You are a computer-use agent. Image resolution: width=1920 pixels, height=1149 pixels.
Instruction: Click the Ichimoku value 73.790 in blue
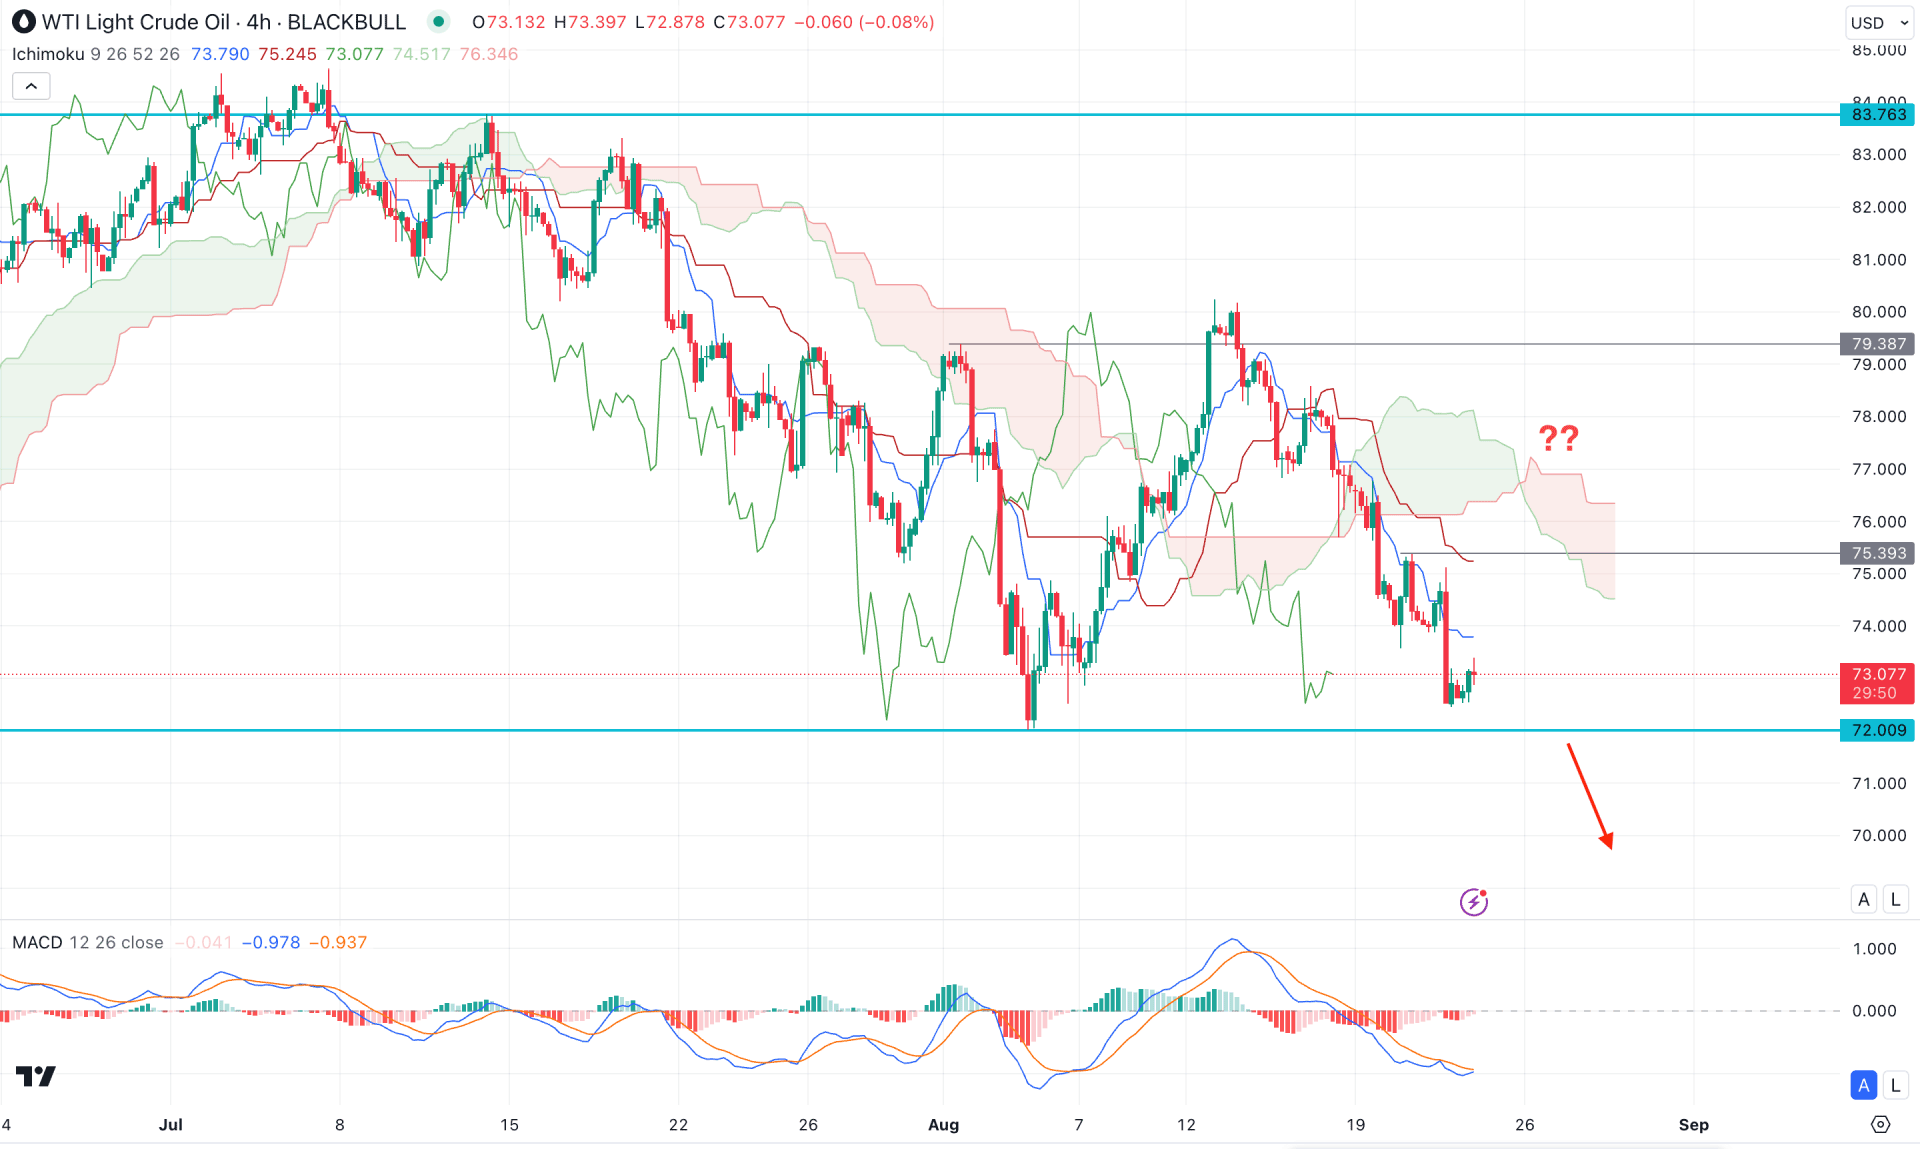pos(220,54)
